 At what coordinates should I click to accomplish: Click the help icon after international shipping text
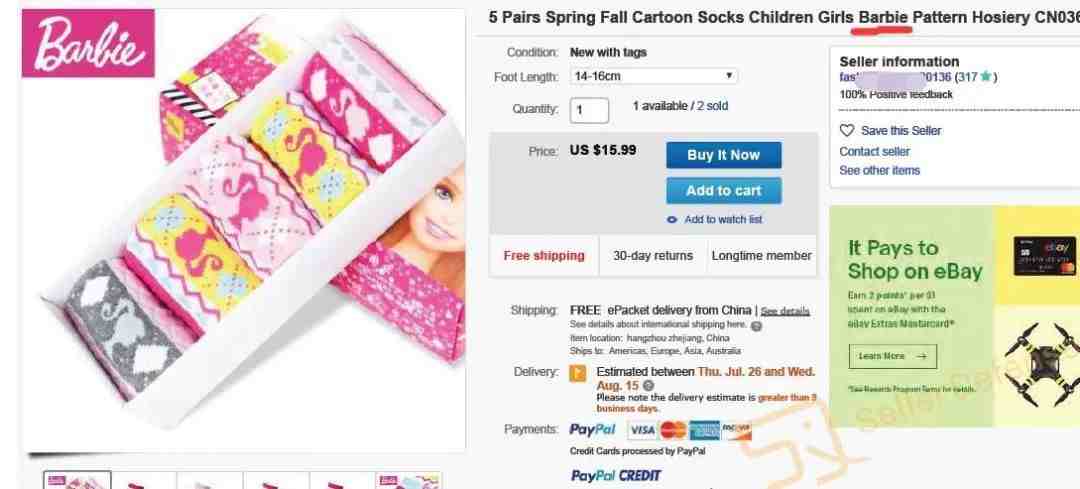(756, 325)
